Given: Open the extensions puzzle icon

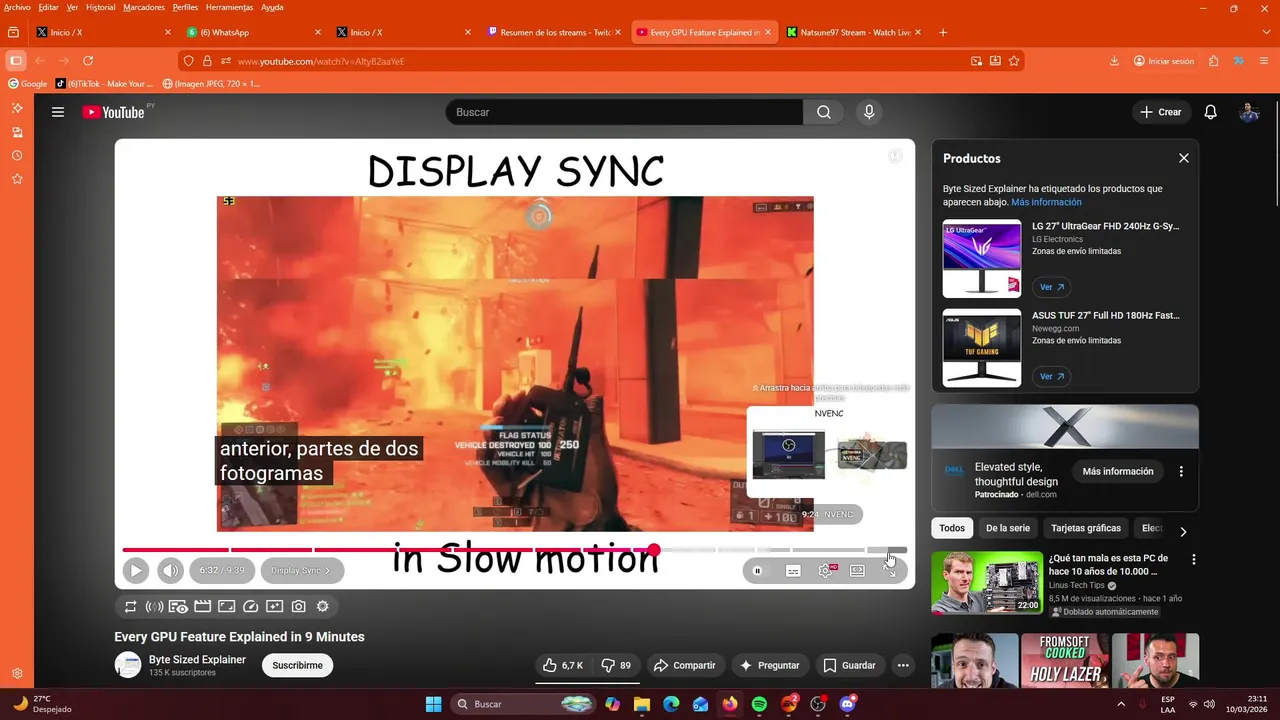Looking at the screenshot, I should click(x=1214, y=61).
